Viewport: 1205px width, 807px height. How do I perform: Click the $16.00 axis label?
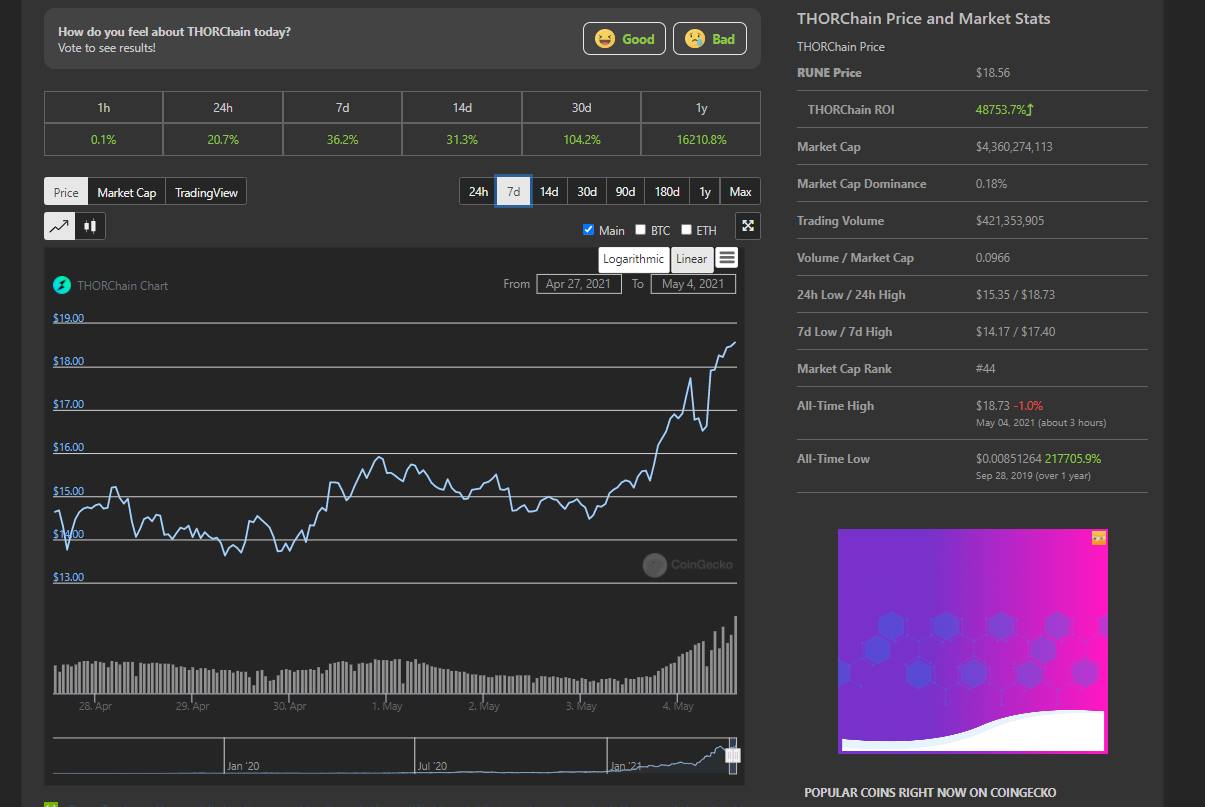(69, 447)
